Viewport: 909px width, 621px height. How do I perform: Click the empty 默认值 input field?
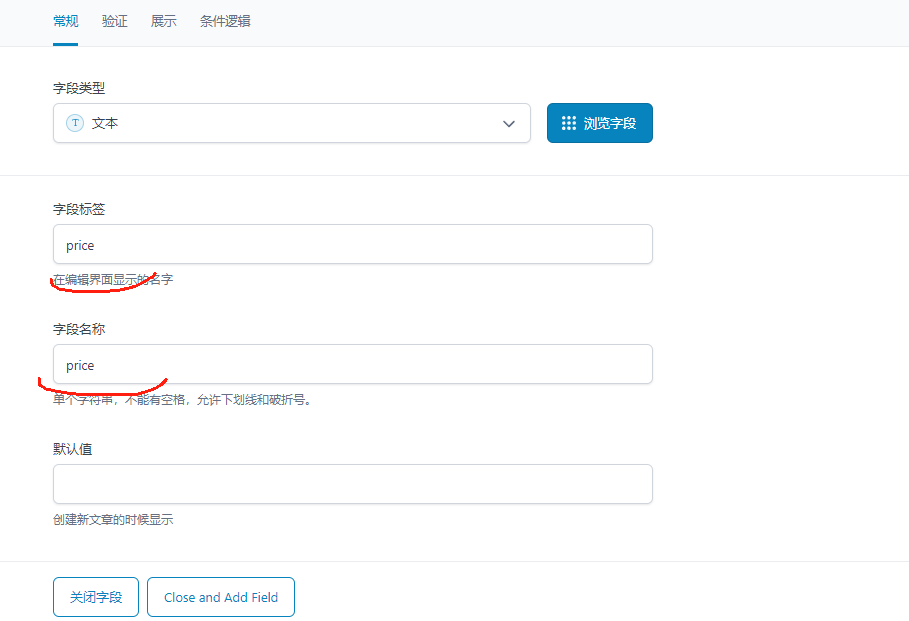point(352,484)
